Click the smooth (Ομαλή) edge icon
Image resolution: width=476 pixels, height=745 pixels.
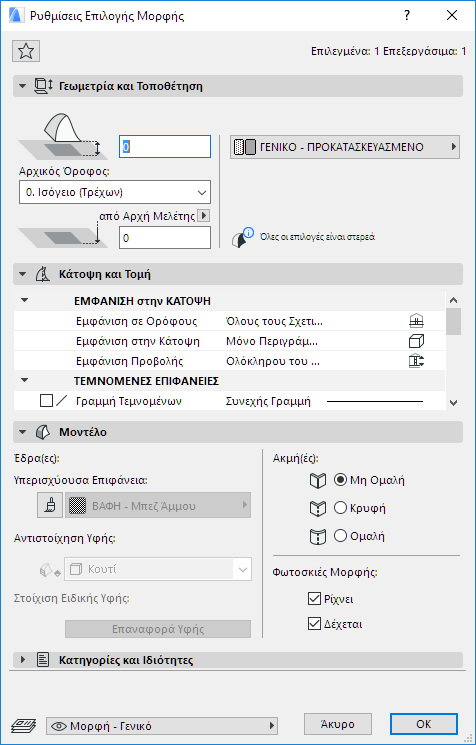[317, 537]
